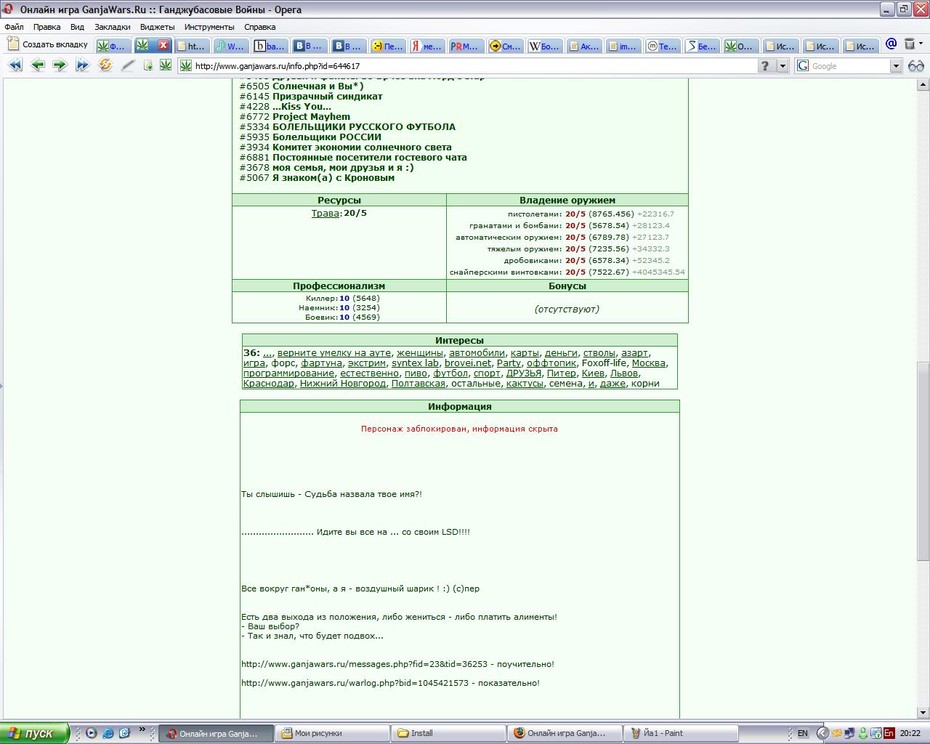
Task: Click the 'женщины' interest link
Action: click(419, 353)
